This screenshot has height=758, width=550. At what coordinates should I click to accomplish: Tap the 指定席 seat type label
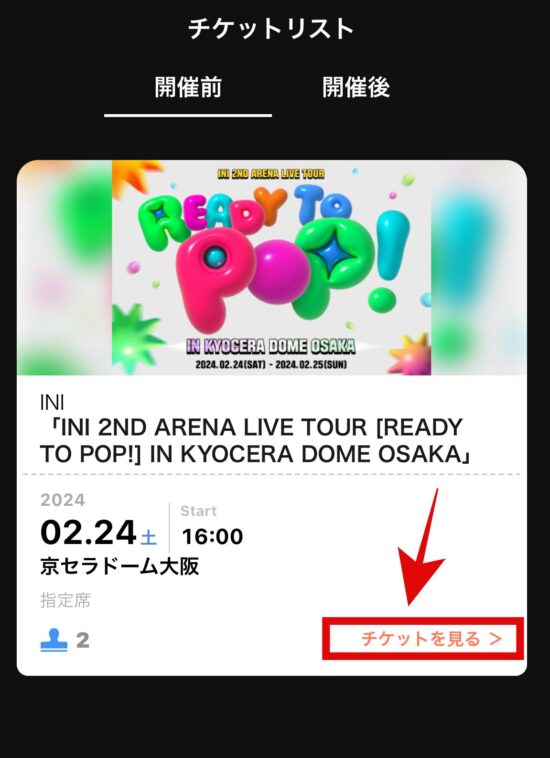point(65,600)
